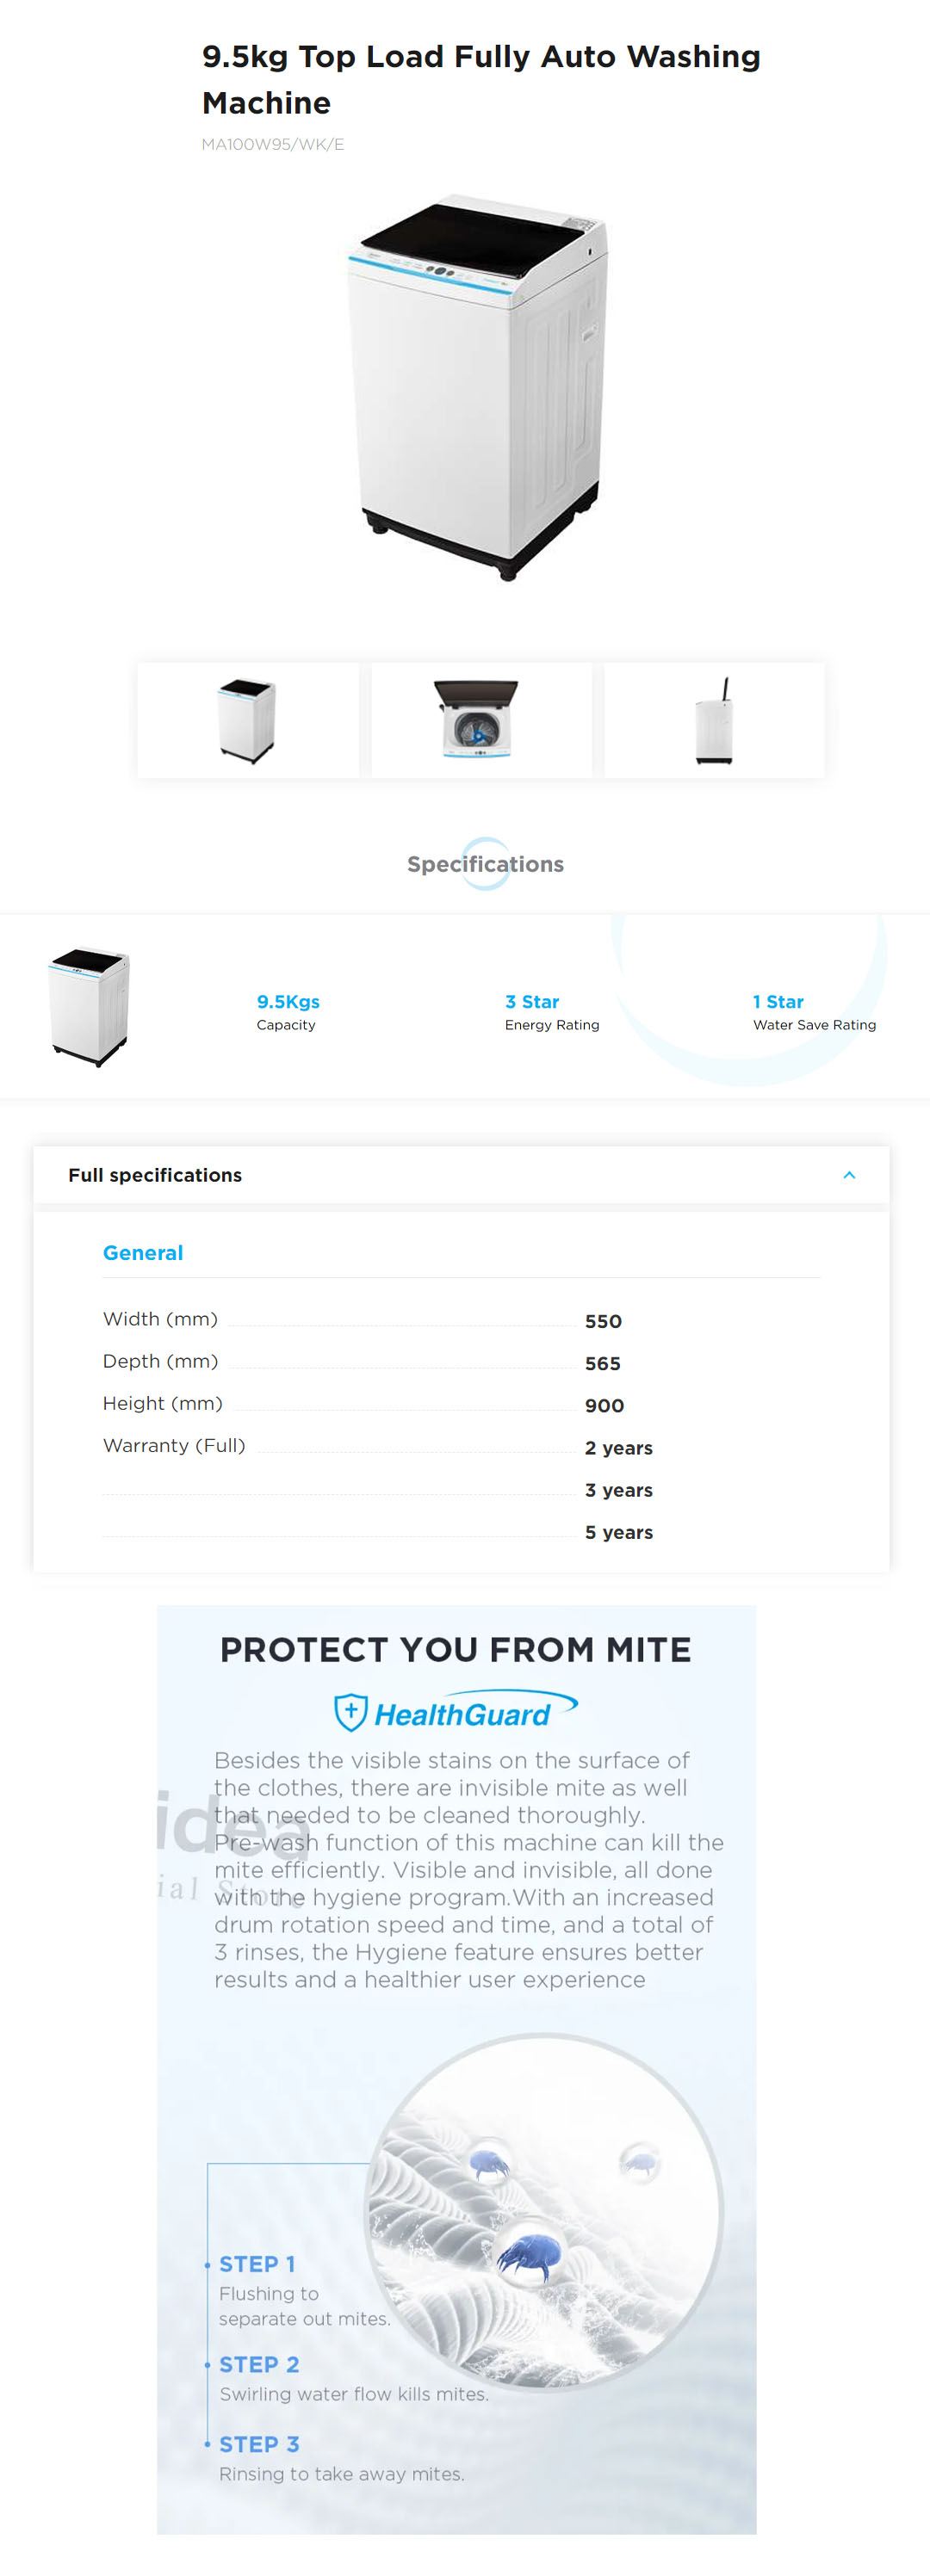The image size is (930, 2576).
Task: Click the STEP 2 swirling water label
Action: pyautogui.click(x=259, y=2364)
